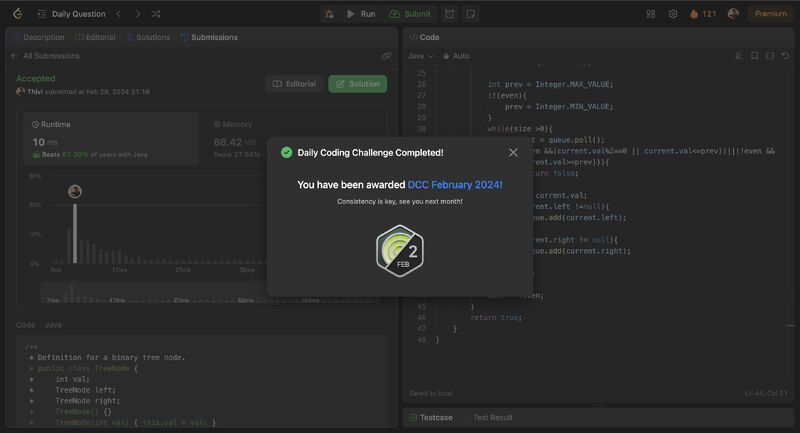Viewport: 800px width, 433px height.
Task: Open the timer alarm clock icon
Action: click(449, 14)
